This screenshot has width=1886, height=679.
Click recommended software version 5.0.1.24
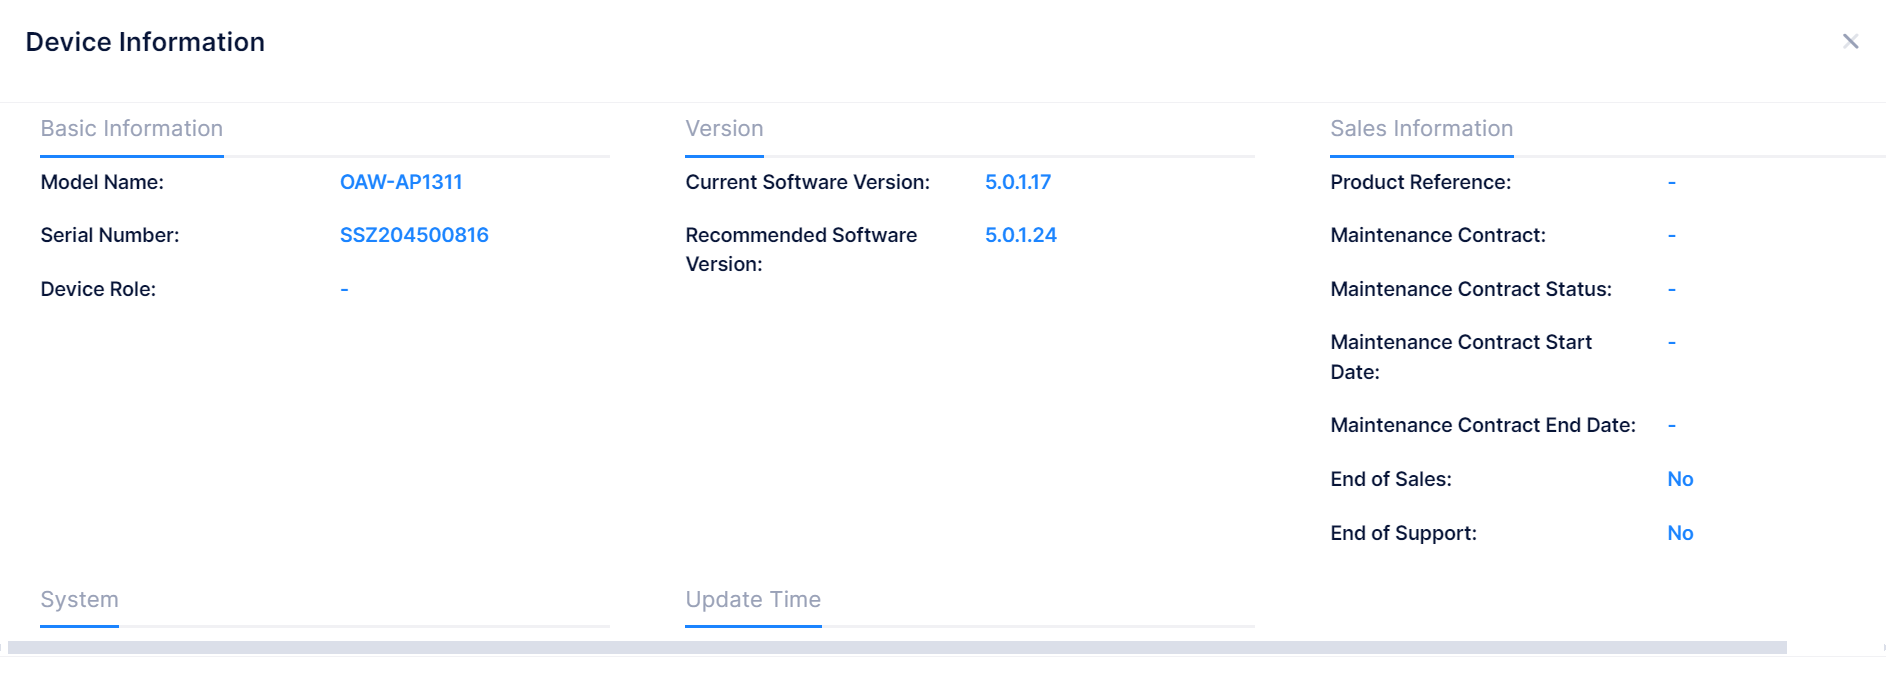[x=1021, y=235]
